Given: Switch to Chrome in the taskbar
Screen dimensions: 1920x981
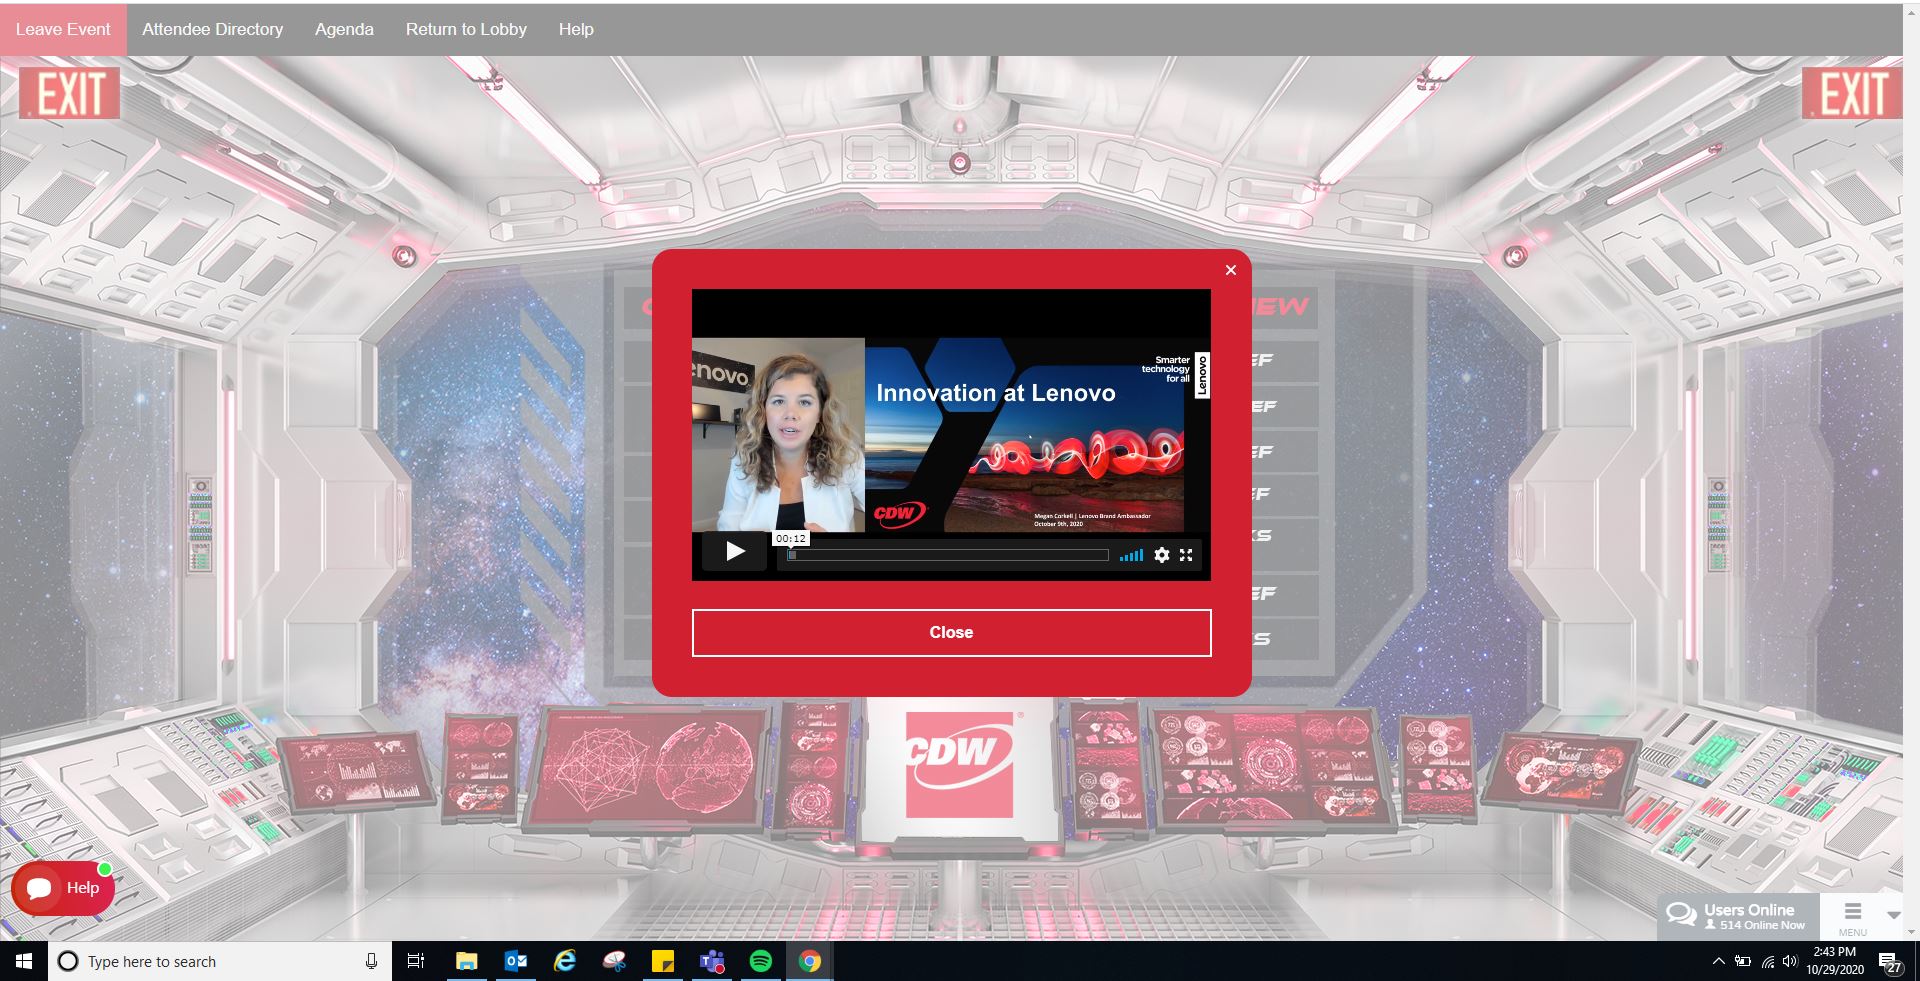Looking at the screenshot, I should coord(810,961).
